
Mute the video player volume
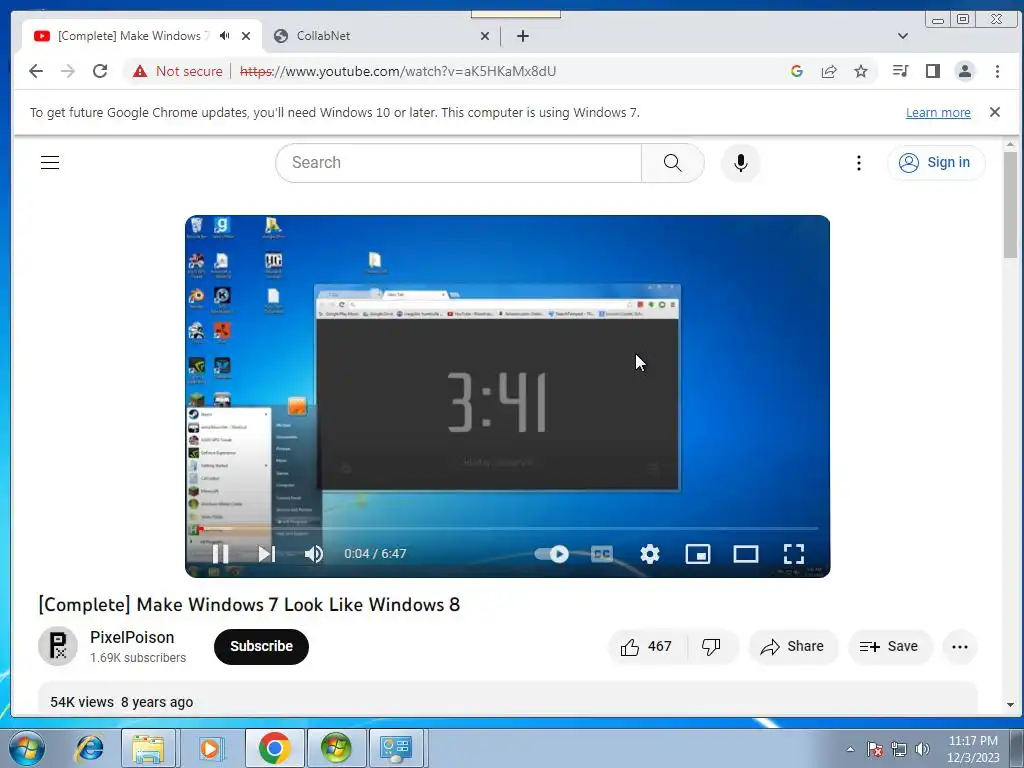tap(313, 554)
